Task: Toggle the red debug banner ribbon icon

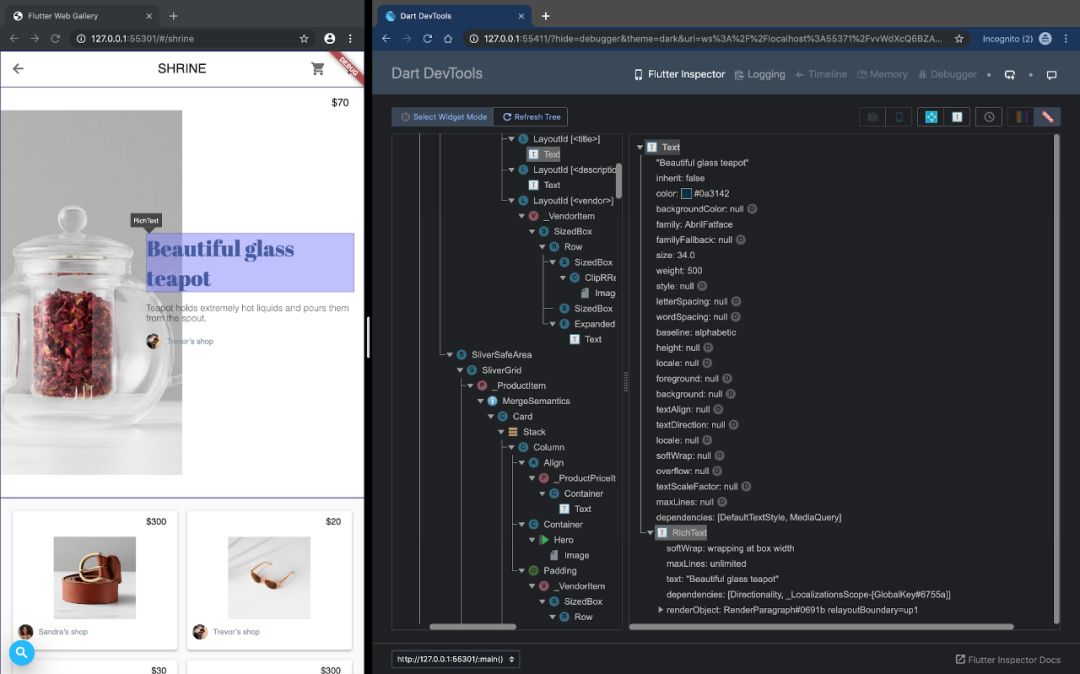Action: (1047, 117)
